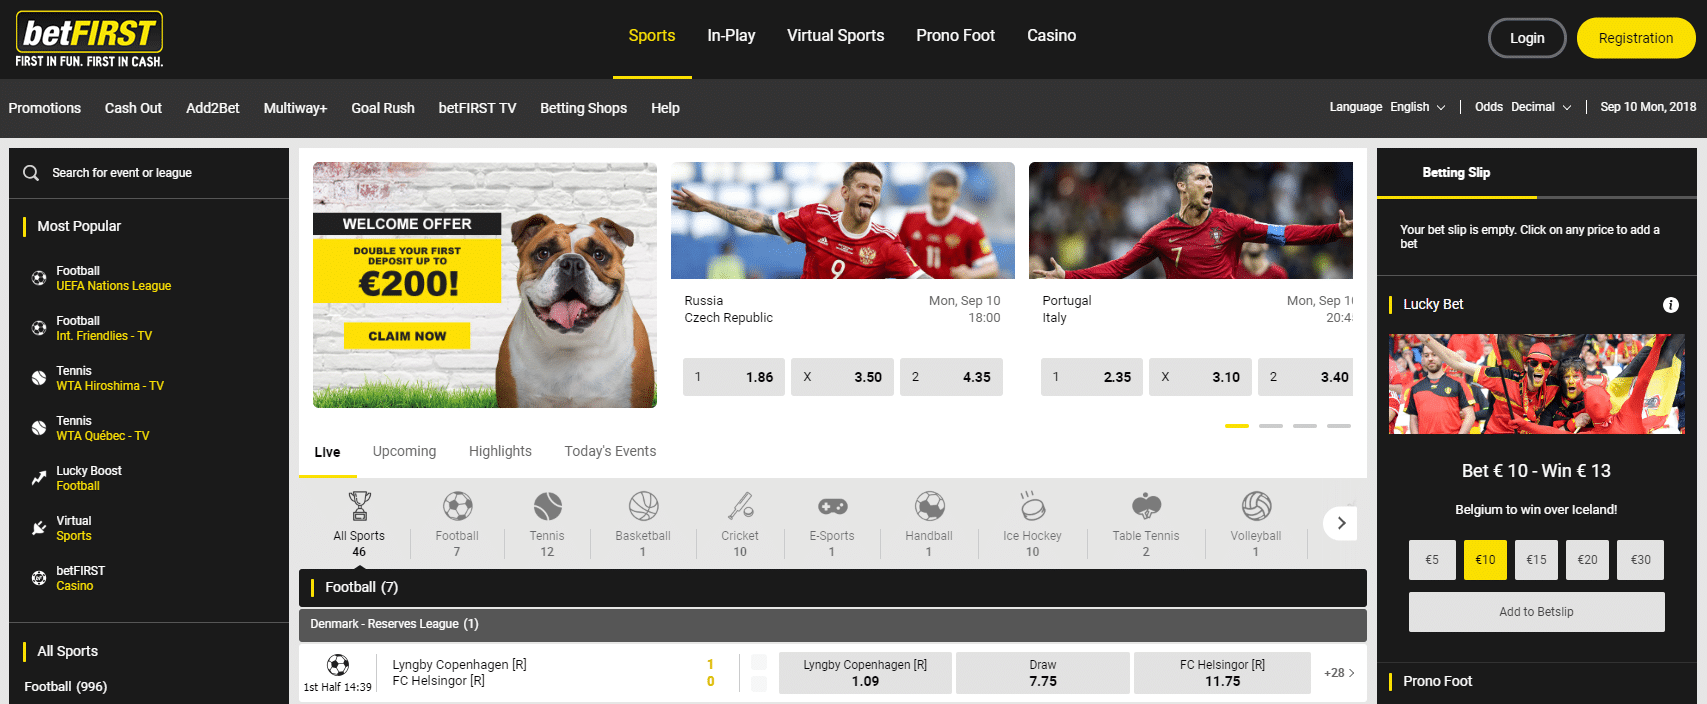Pick the E-Sports controller icon

(832, 507)
